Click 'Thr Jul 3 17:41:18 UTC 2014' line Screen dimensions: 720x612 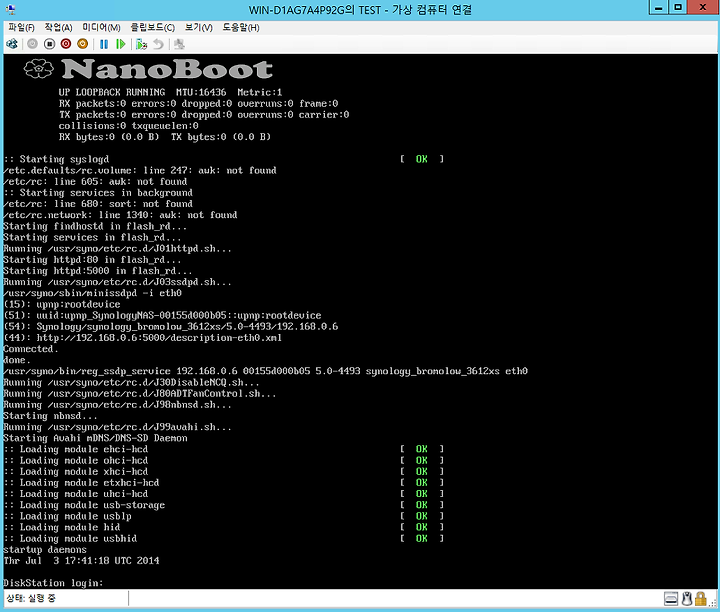81,561
